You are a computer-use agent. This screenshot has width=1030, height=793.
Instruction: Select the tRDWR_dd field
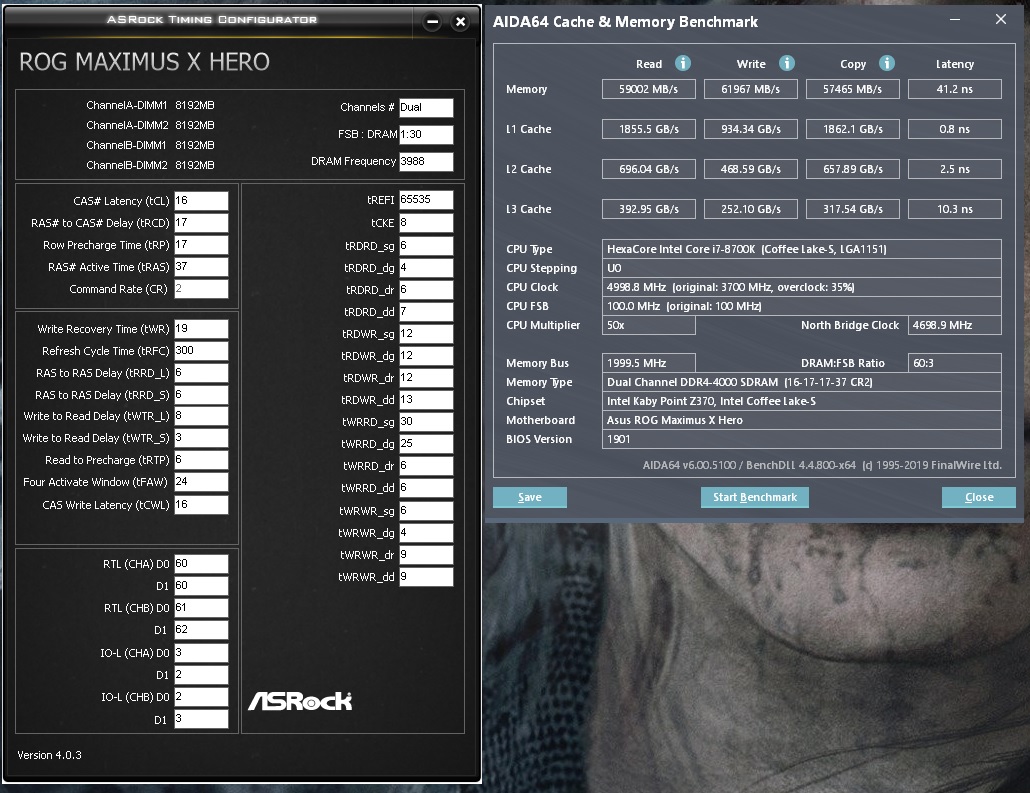(x=426, y=399)
